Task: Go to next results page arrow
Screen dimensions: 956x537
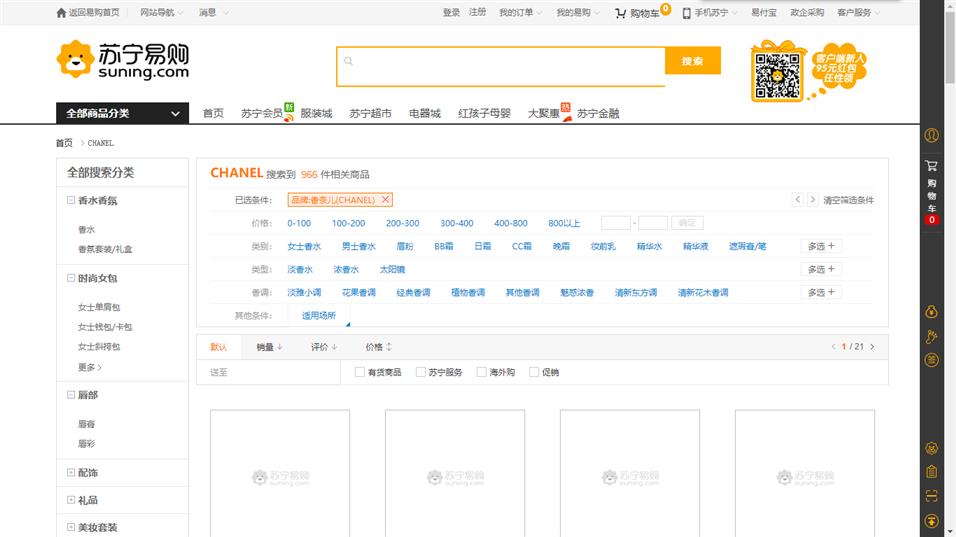Action: [872, 347]
